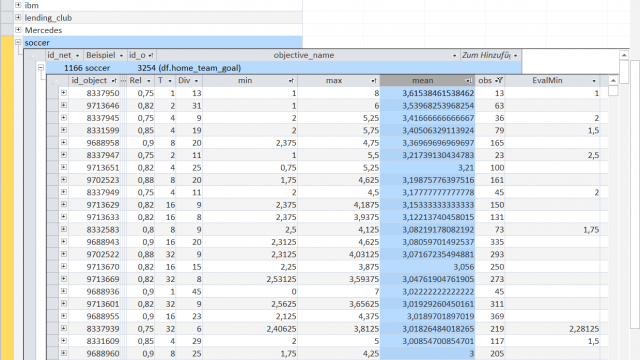Click the outer subdatasheet scroll-up arrow
Viewport: 640px width, 360px height.
pyautogui.click(x=624, y=55)
